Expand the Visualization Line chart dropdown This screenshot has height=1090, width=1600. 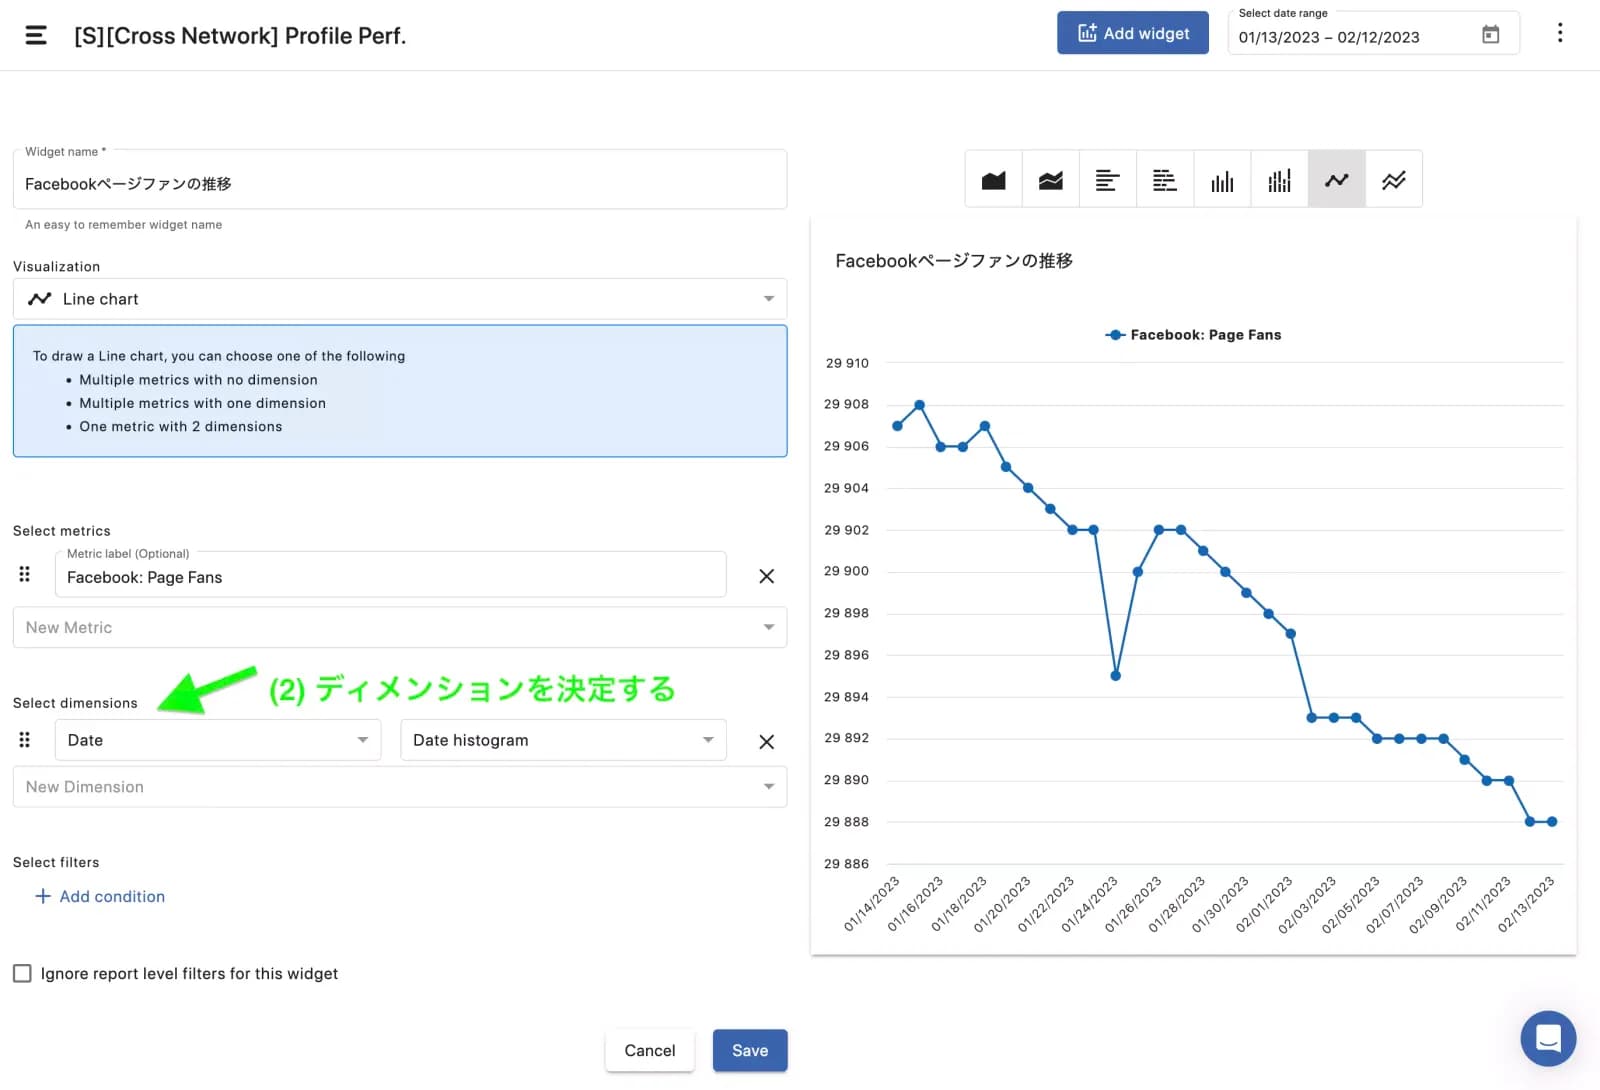[400, 299]
